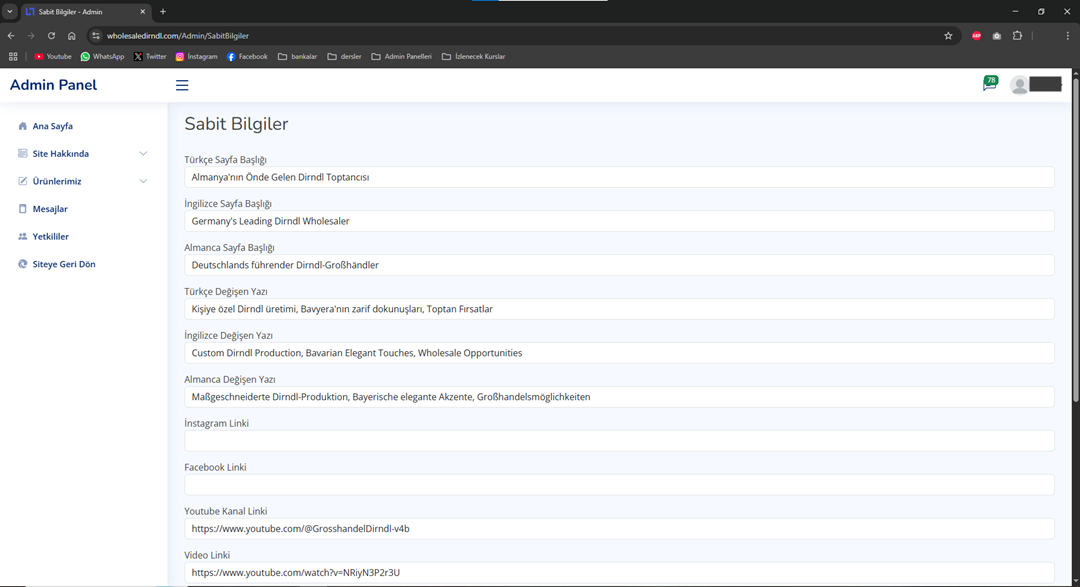Bookmark this page with the star icon

click(948, 36)
